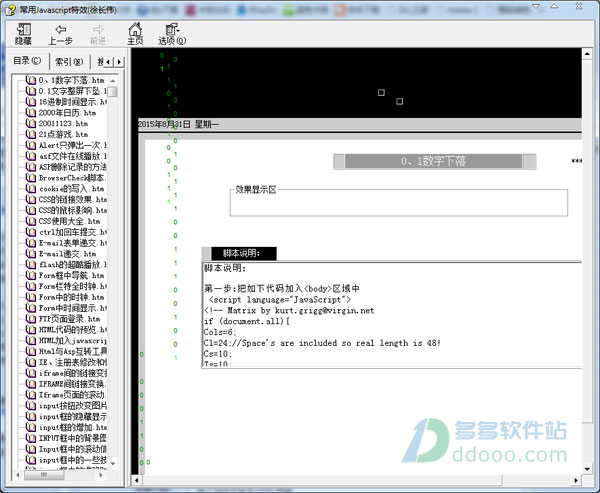Click book icon beside Form框中导航.htm

[x=31, y=276]
